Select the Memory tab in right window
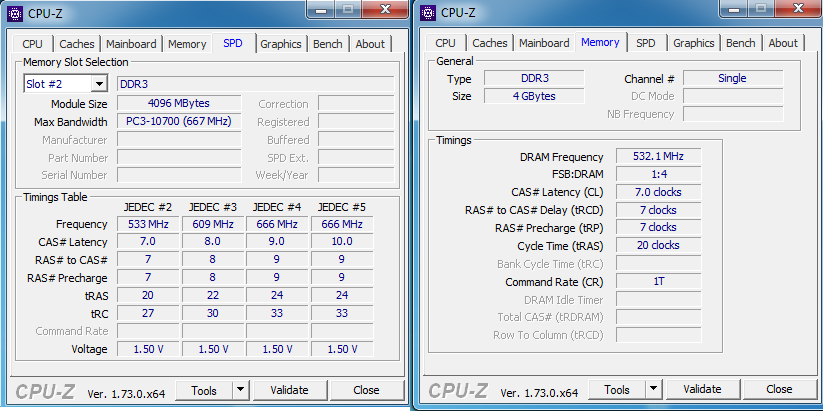This screenshot has height=412, width=823. [x=600, y=42]
